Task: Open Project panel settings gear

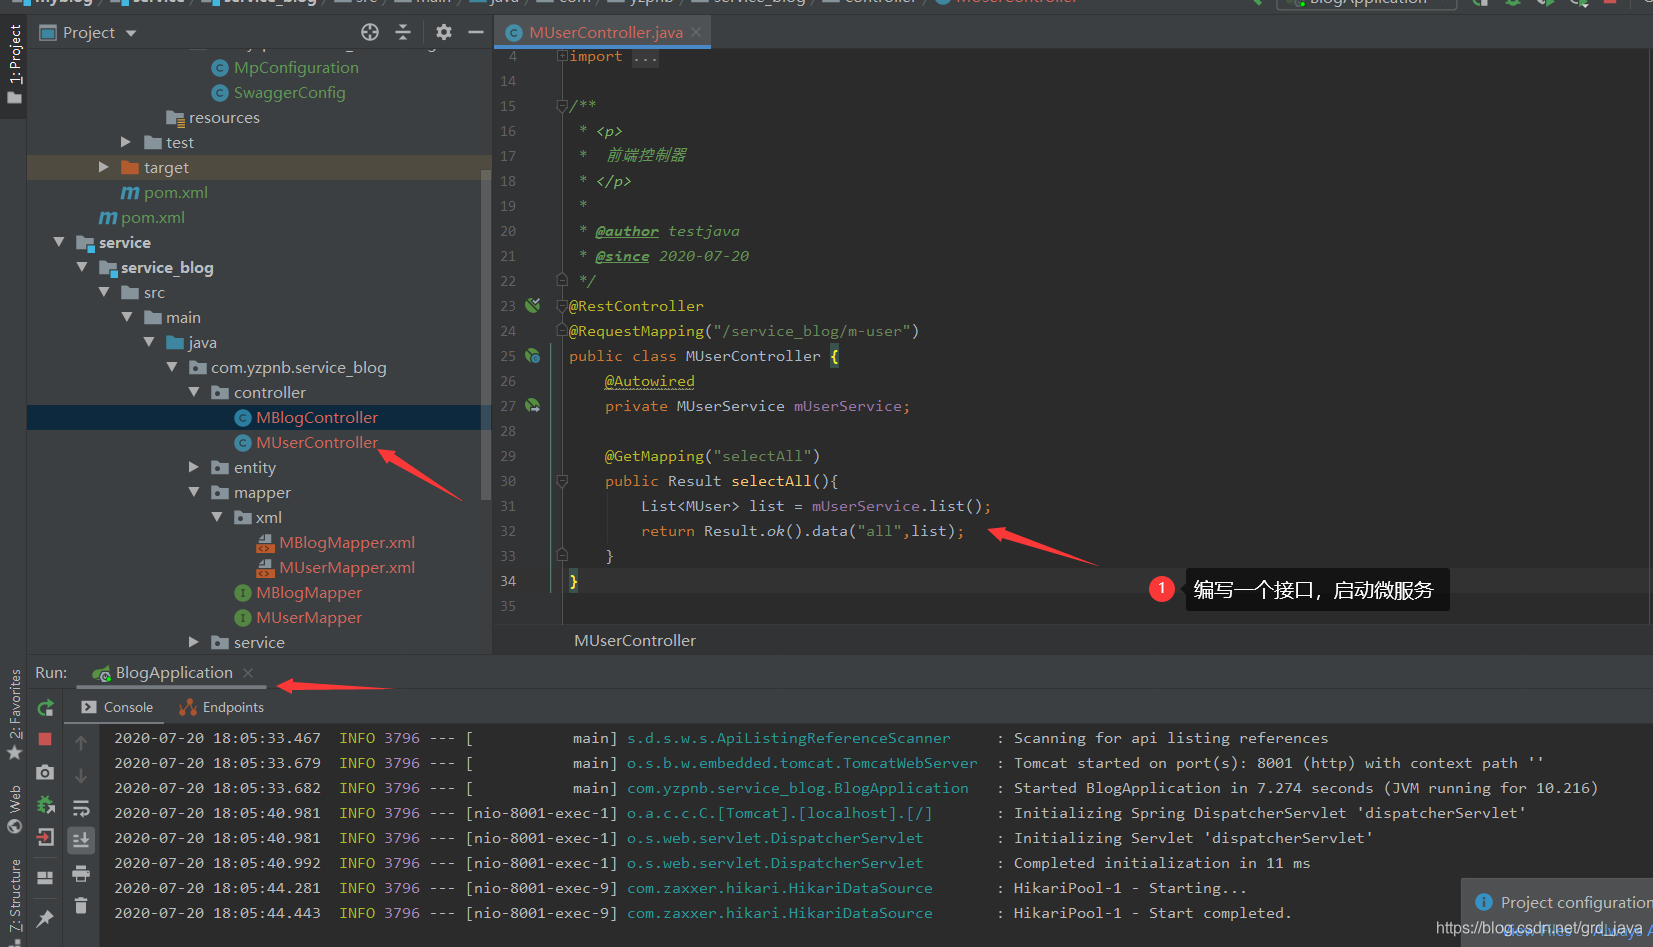Action: (444, 32)
